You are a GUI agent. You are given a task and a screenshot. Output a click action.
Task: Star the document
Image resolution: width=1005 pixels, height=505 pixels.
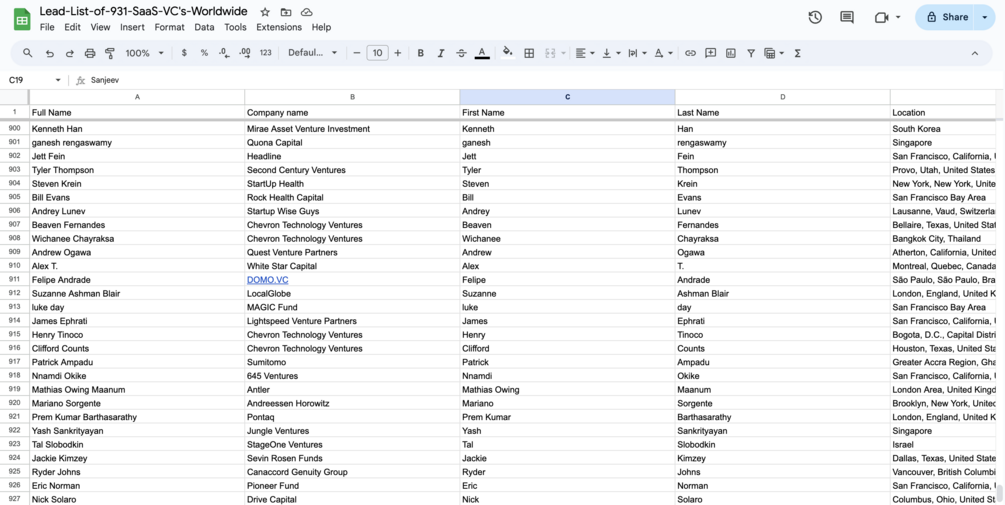pyautogui.click(x=265, y=12)
